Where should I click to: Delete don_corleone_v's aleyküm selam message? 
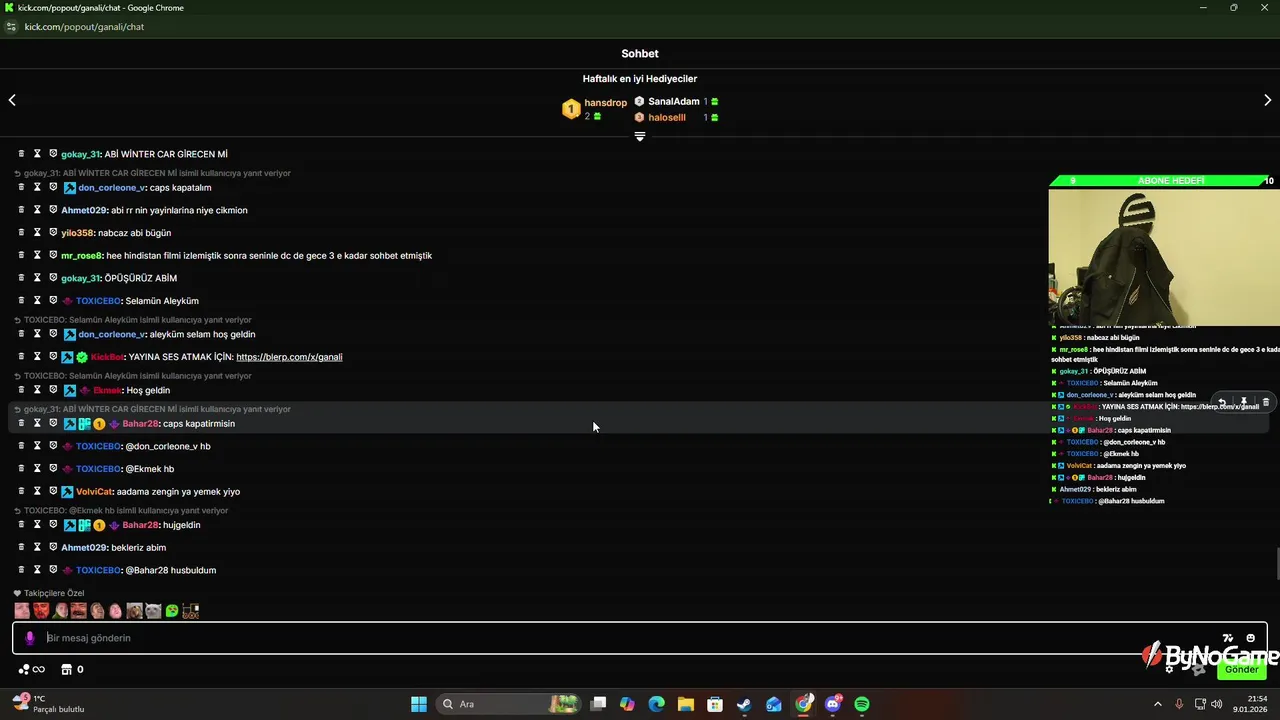(21, 334)
